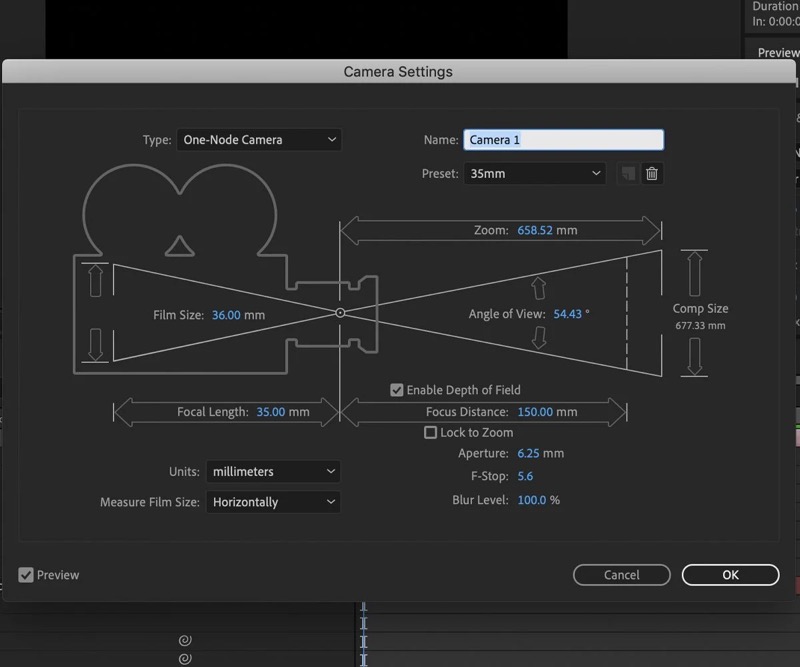Disable the Enable Depth of Field checkbox

point(397,390)
